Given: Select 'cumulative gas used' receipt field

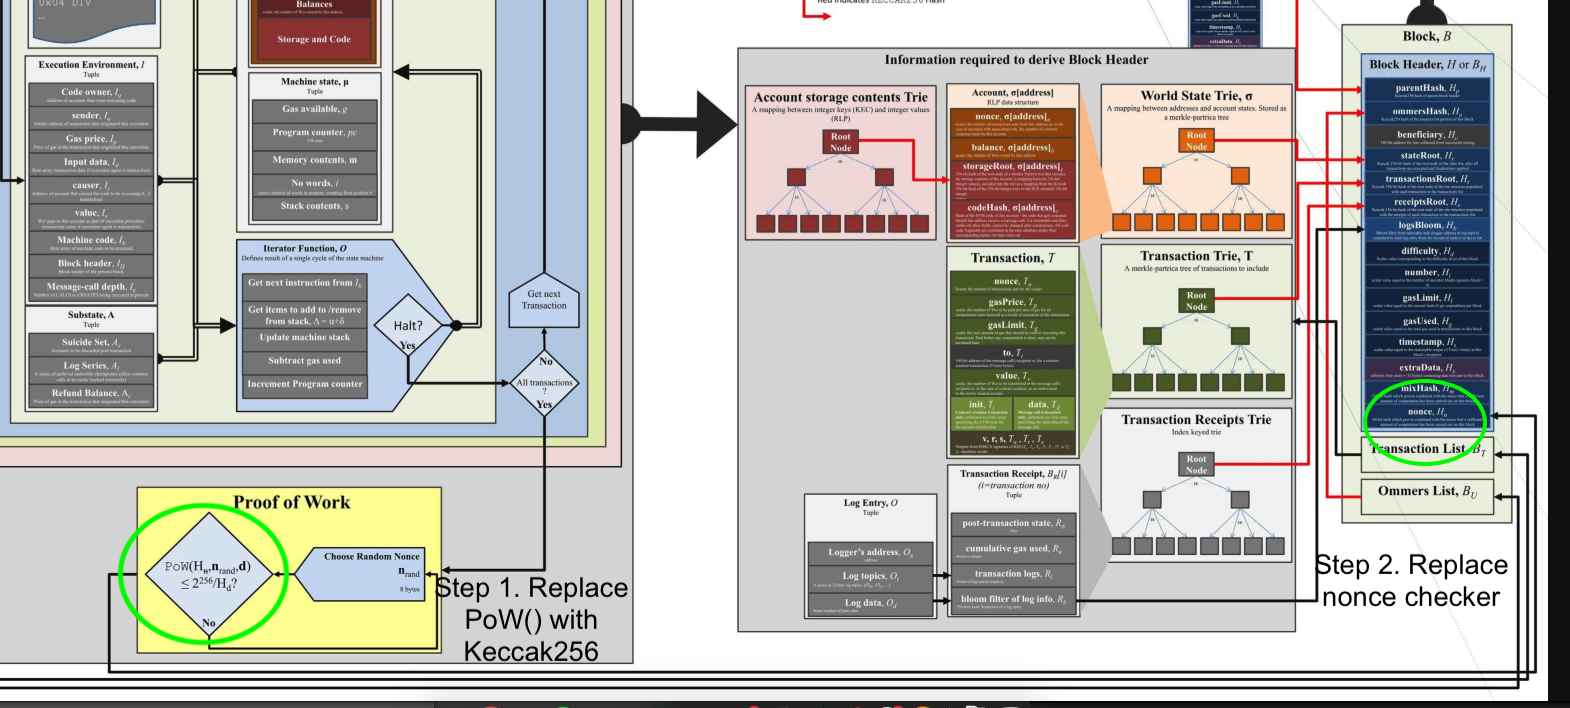Looking at the screenshot, I should pyautogui.click(x=1013, y=550).
